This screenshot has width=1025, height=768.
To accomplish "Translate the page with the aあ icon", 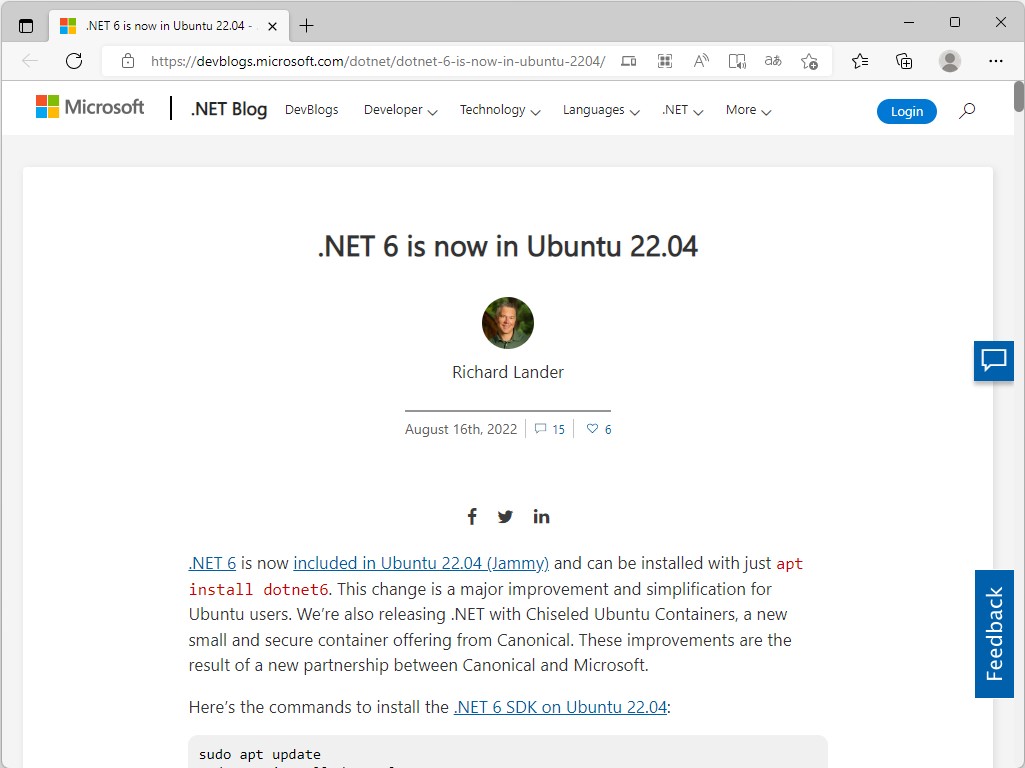I will [772, 61].
